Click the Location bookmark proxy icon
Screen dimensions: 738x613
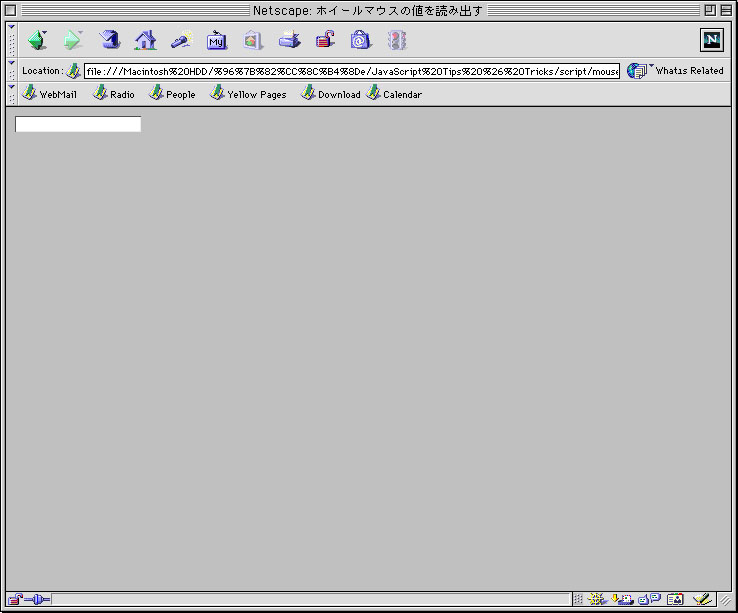(73, 71)
